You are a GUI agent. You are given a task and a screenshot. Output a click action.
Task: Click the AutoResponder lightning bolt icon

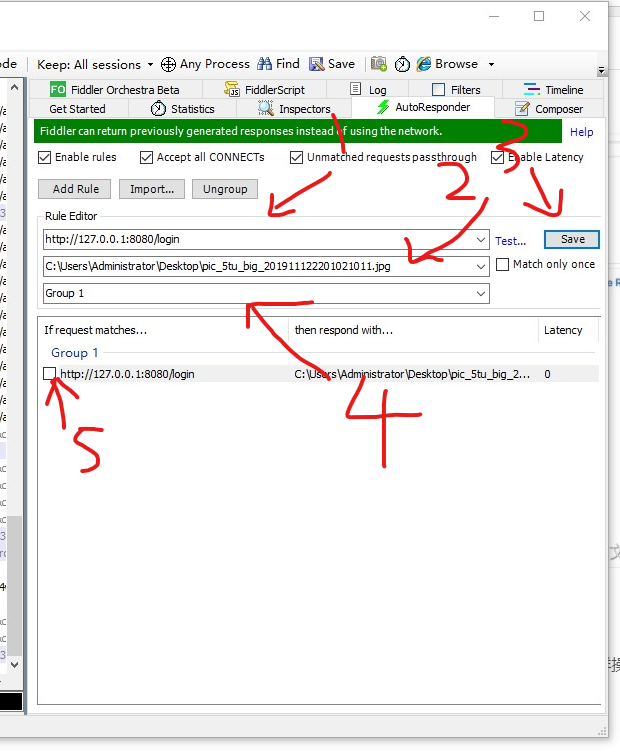click(383, 107)
